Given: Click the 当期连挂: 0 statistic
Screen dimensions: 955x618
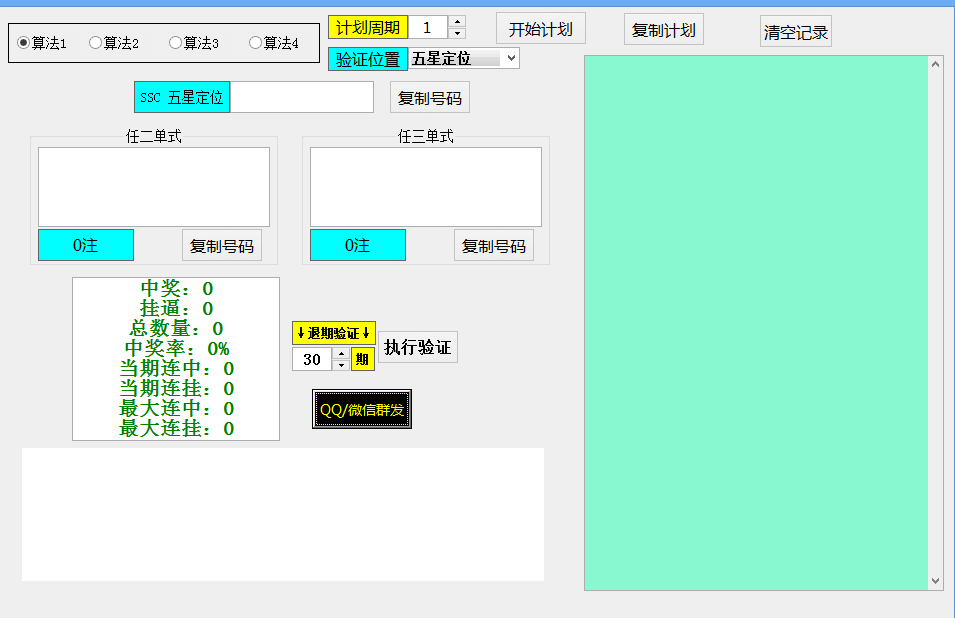Looking at the screenshot, I should click(177, 388).
